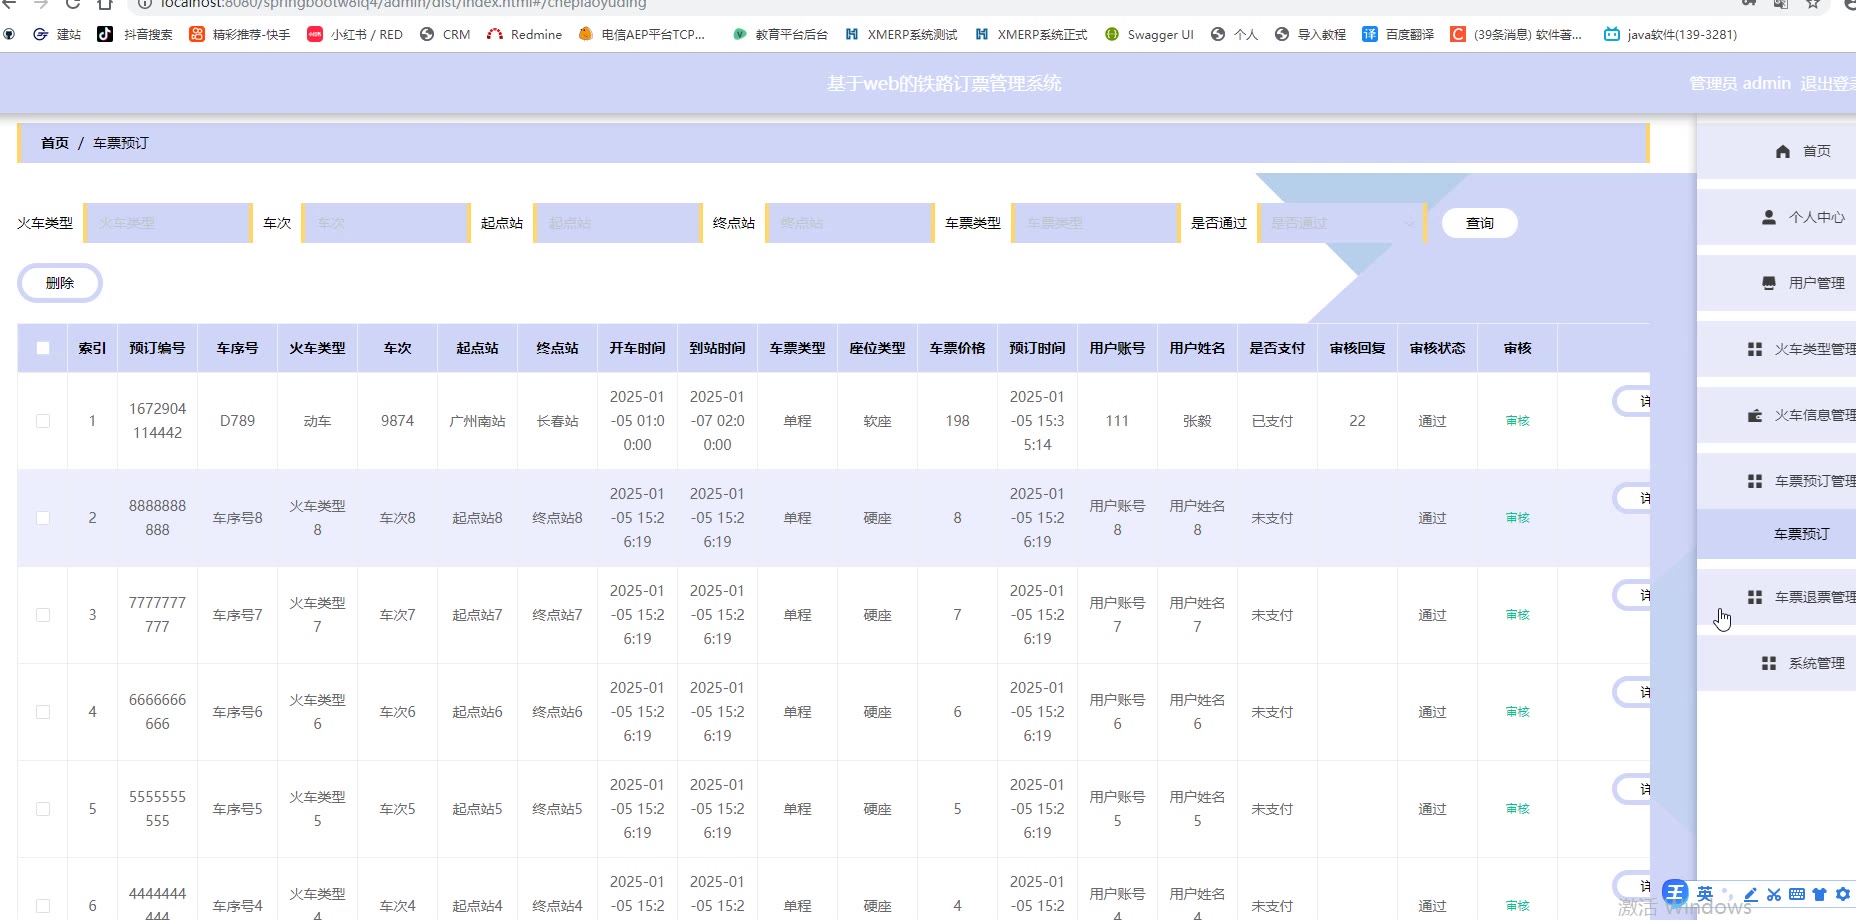Toggle the IME punctuation mode icon
The width and height of the screenshot is (1856, 920).
1729,895
